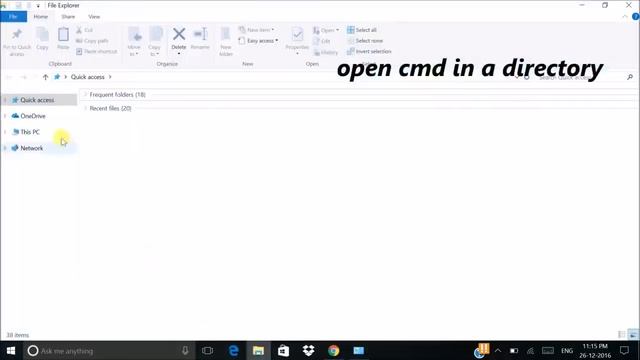Click Select all in ribbon

click(x=362, y=30)
